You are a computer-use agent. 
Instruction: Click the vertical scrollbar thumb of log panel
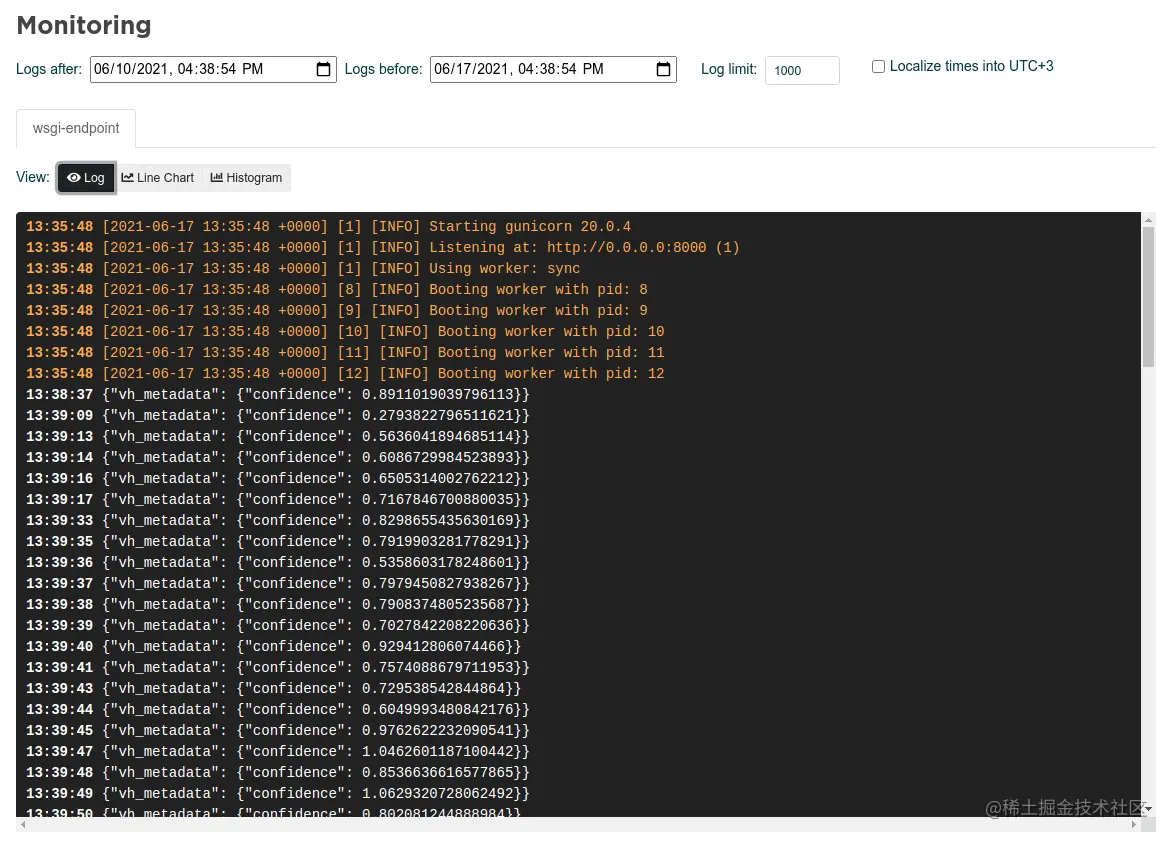(x=1149, y=297)
